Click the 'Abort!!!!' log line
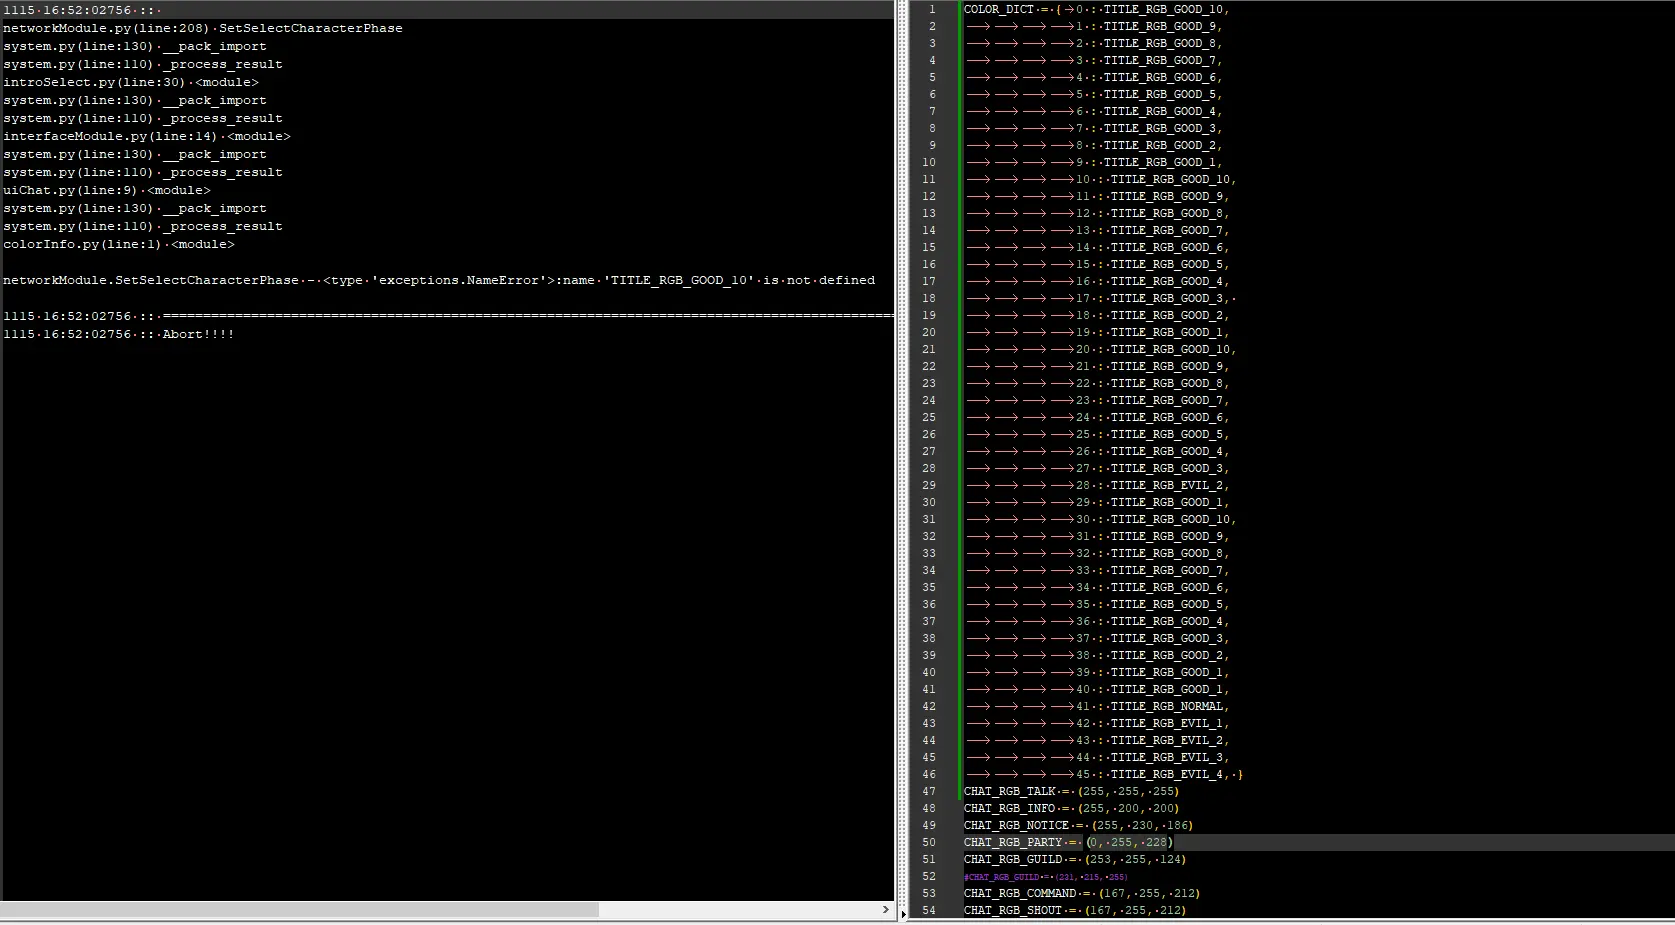 coord(198,335)
